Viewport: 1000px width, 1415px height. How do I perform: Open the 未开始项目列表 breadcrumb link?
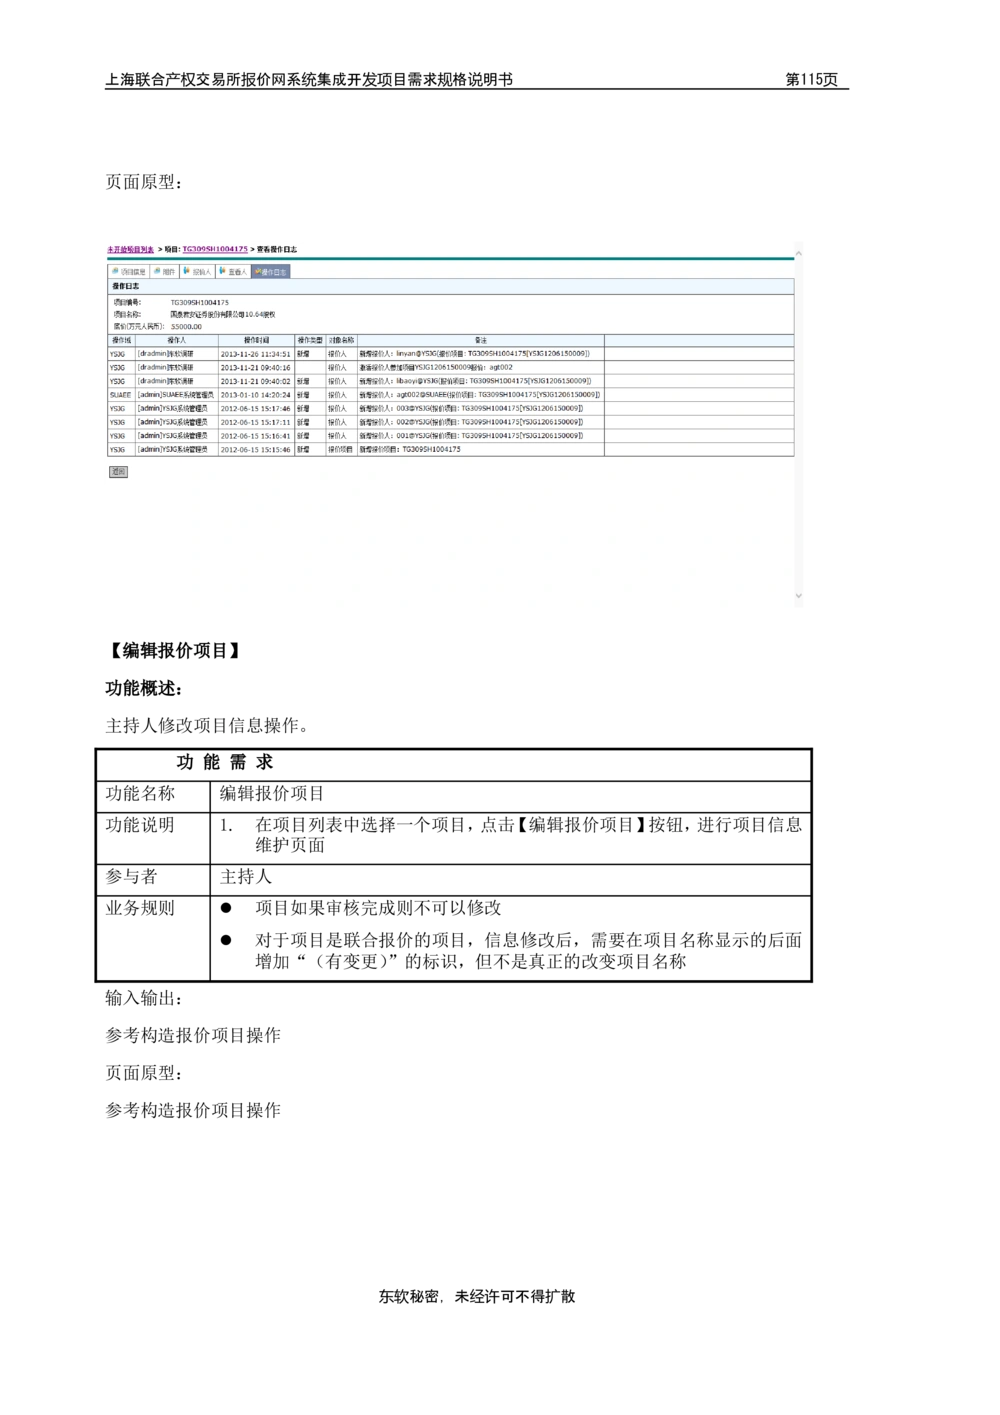click(x=130, y=249)
